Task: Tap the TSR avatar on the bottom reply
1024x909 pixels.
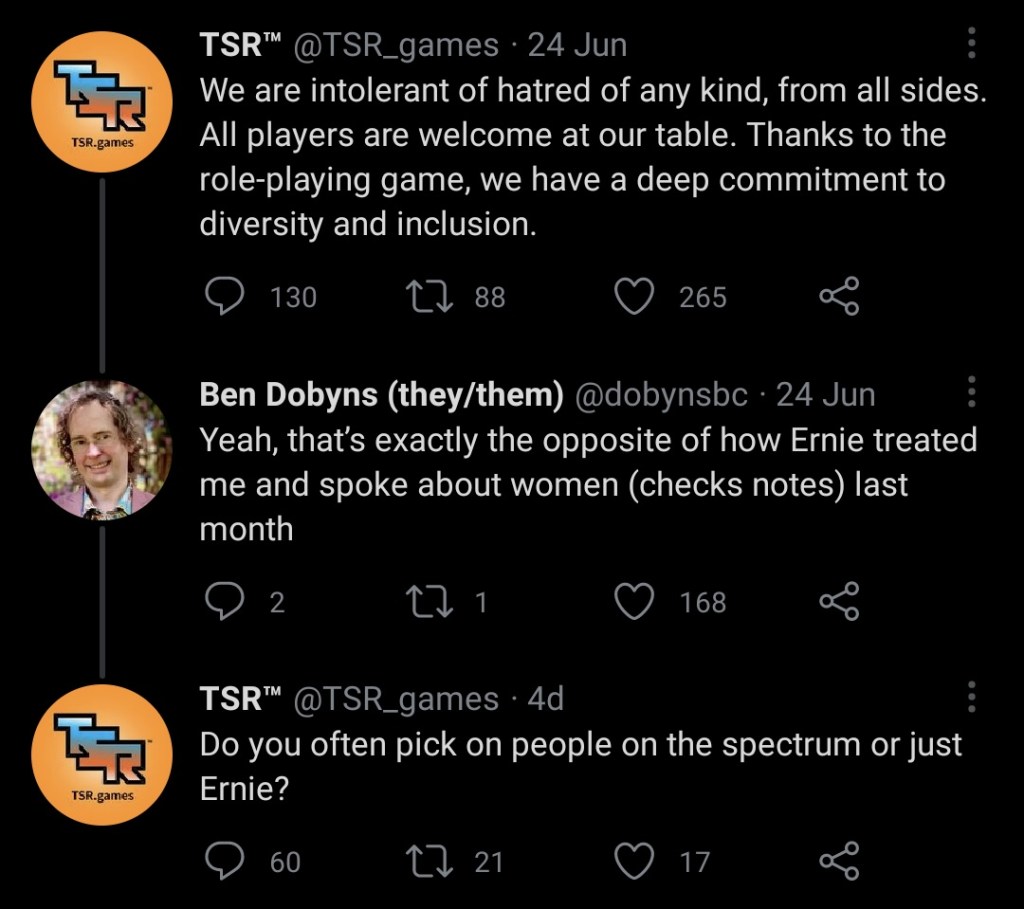Action: tap(102, 755)
